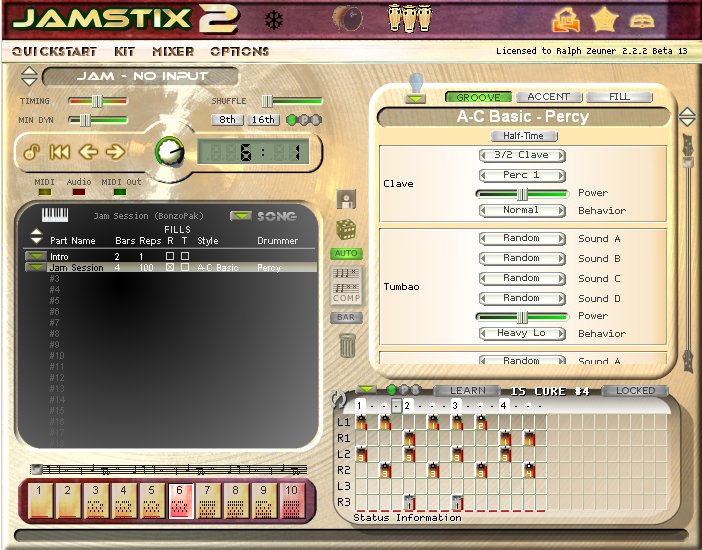Open the 3/2 Clave selector
This screenshot has width=702, height=550.
tap(521, 155)
